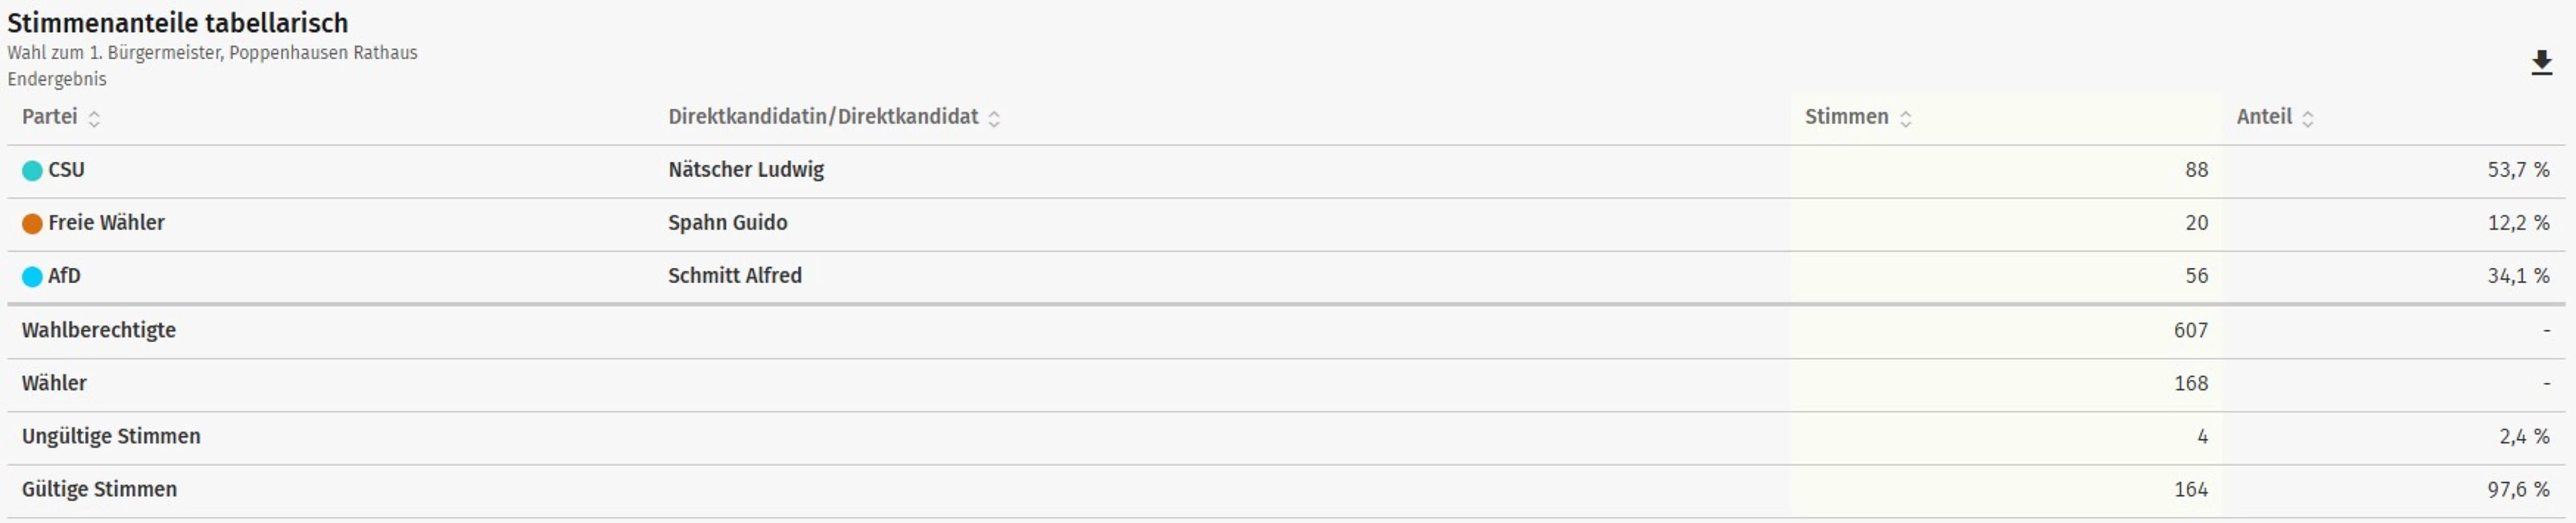Screen dimensions: 2576x523
Task: Click candidate name Nätscher Ludwig
Action: tap(746, 170)
